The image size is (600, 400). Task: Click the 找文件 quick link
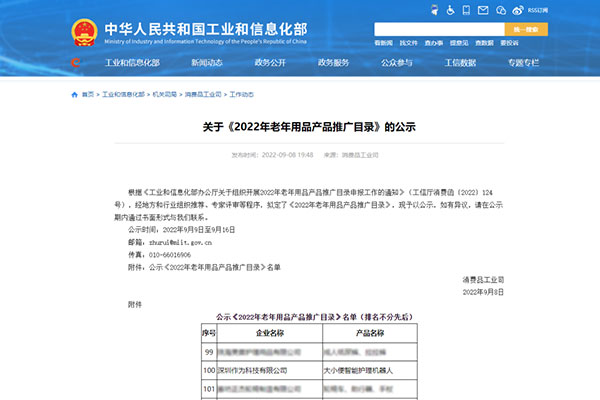(408, 43)
